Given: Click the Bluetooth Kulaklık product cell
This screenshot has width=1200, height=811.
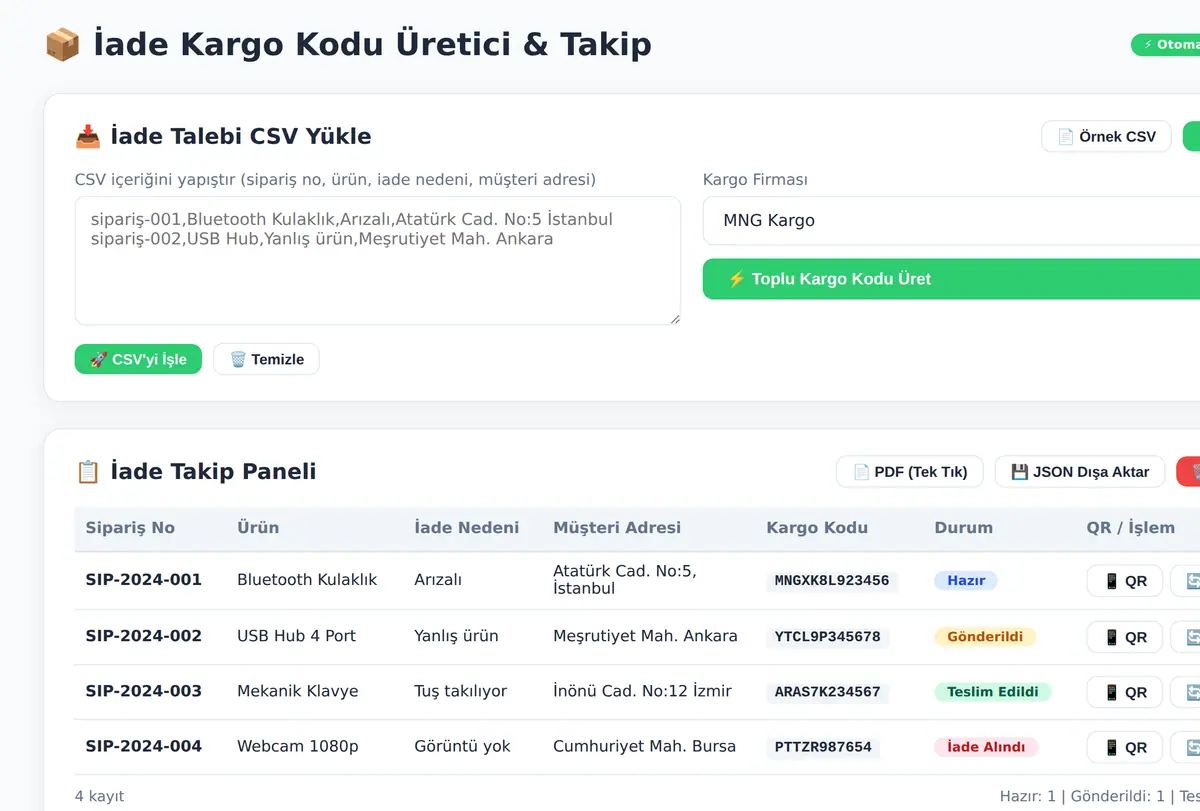Looking at the screenshot, I should click(307, 580).
